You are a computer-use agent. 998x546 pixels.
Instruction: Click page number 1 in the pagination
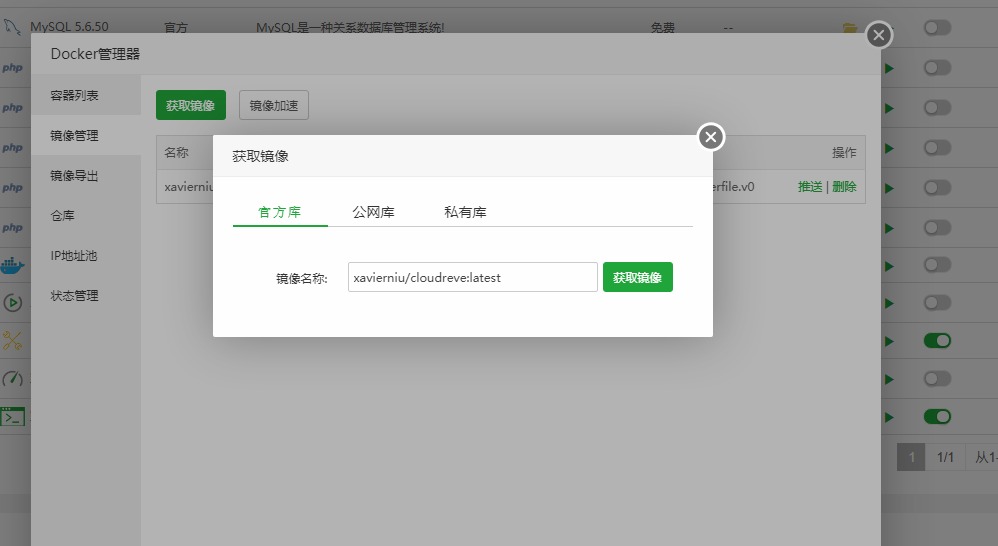pos(911,457)
